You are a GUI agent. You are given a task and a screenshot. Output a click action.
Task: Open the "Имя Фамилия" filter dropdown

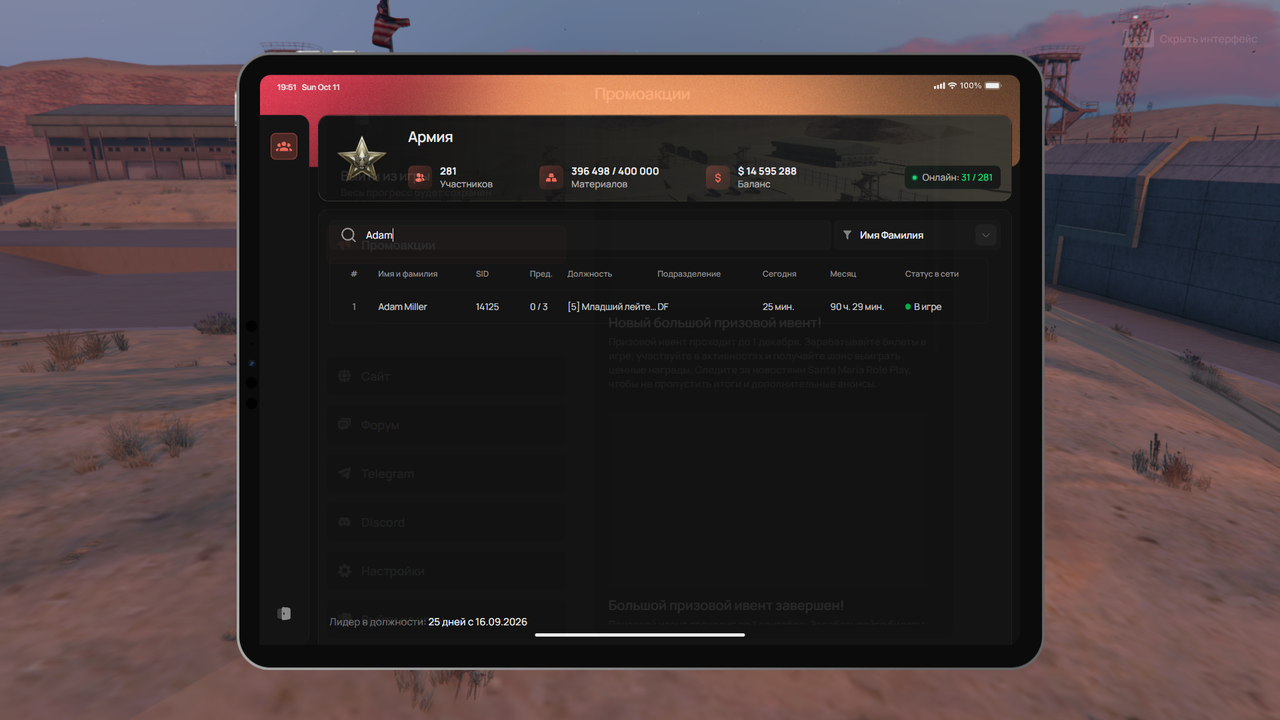coord(916,235)
